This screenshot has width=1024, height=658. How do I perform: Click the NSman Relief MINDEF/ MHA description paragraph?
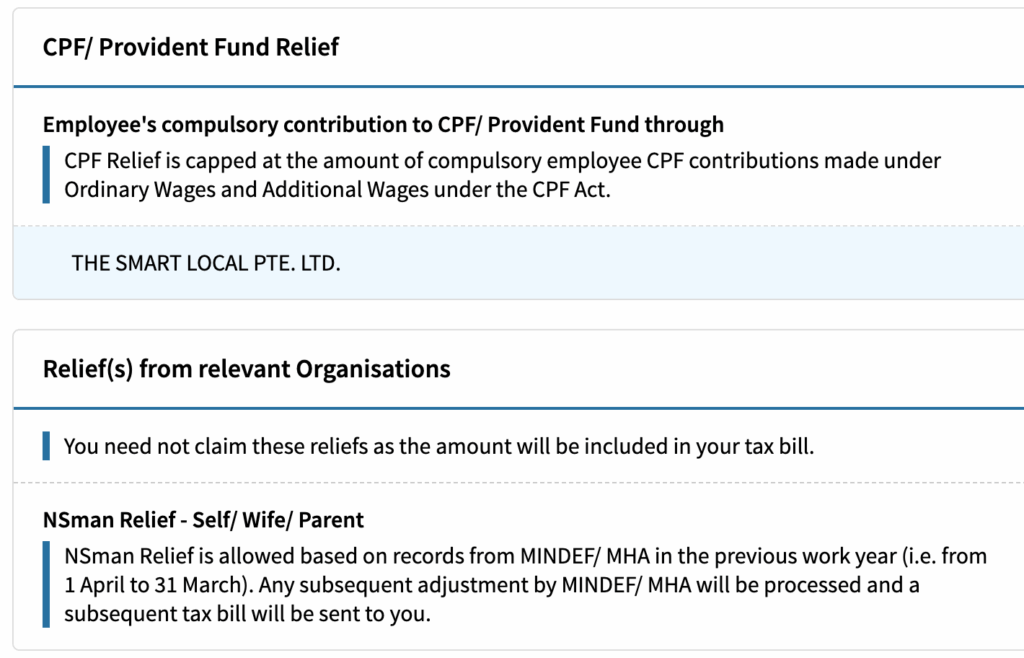click(x=525, y=584)
